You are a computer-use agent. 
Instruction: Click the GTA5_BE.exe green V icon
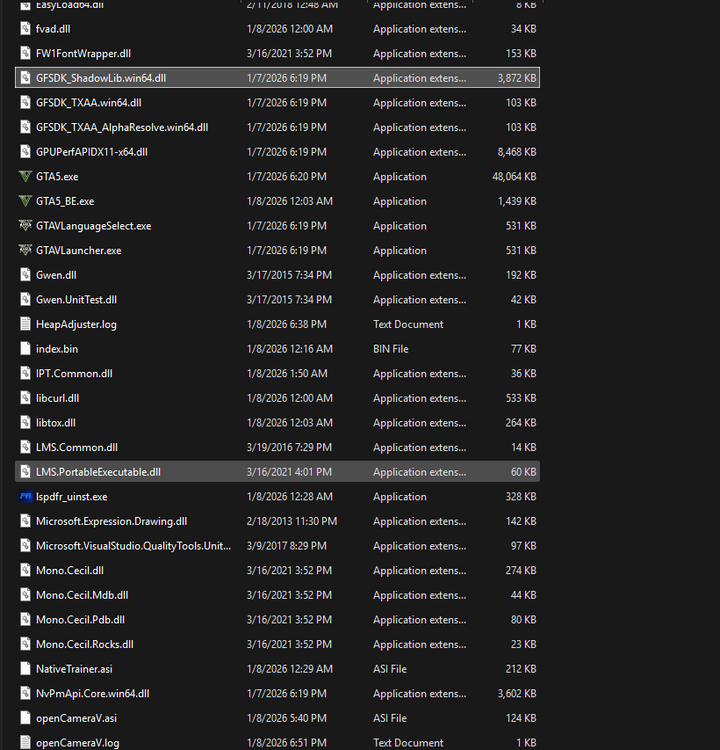click(25, 201)
